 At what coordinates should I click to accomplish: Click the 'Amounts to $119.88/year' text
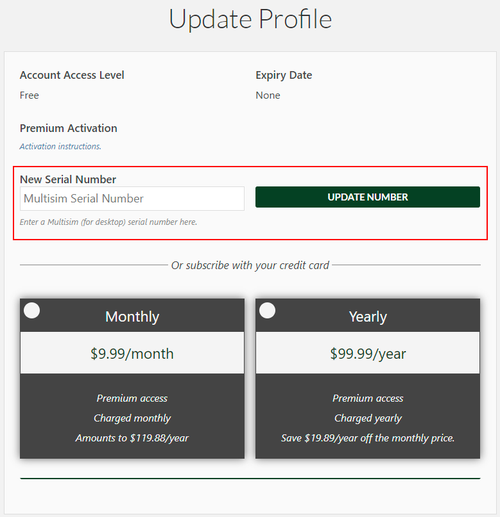pyautogui.click(x=132, y=438)
